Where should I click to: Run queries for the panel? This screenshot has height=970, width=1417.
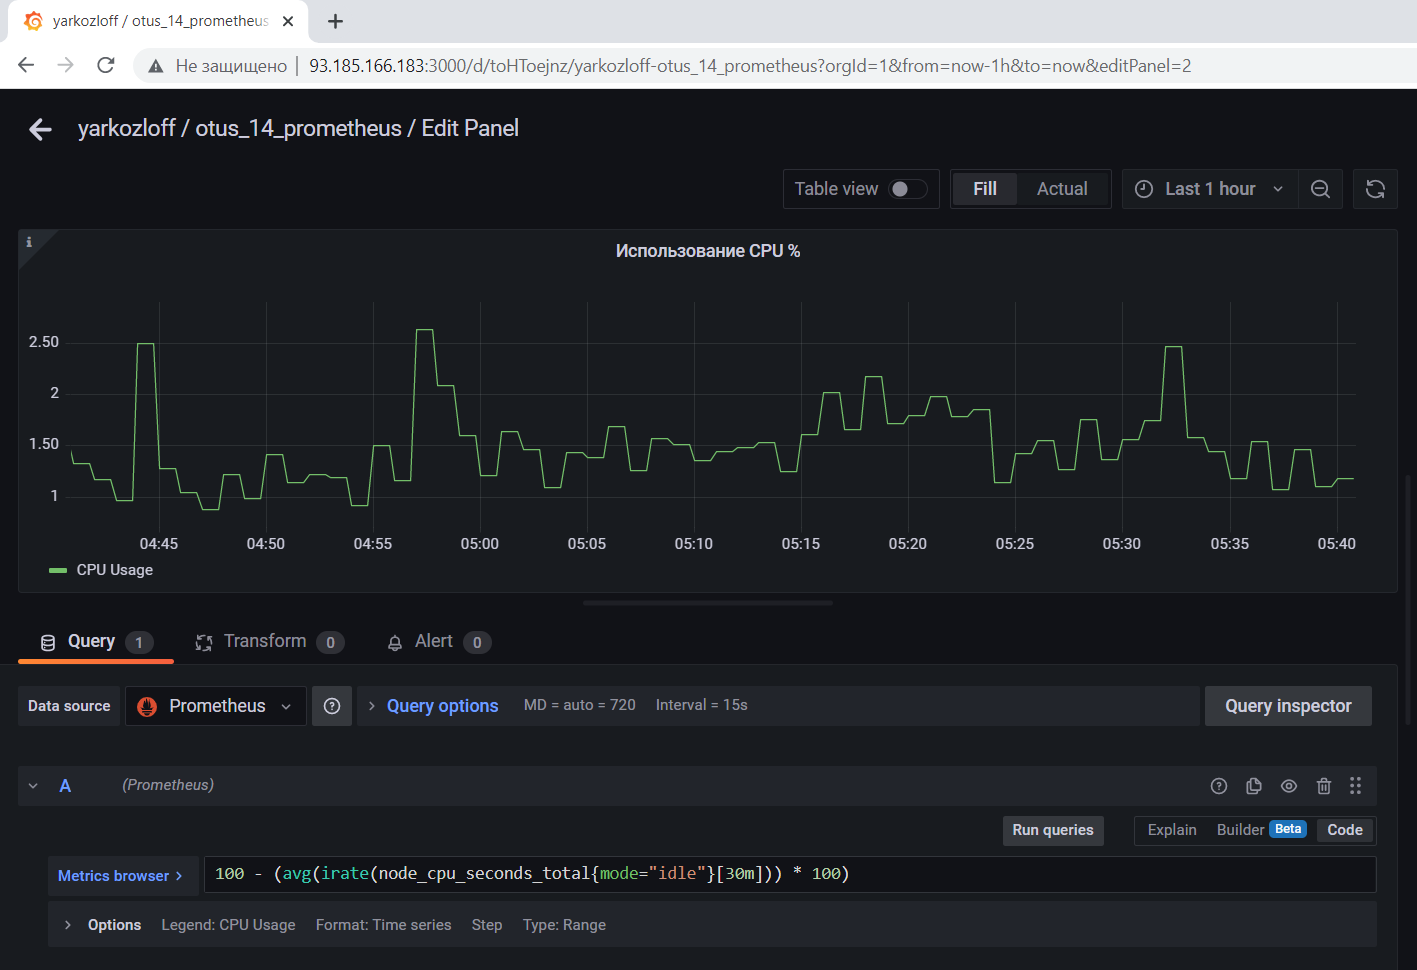[x=1053, y=830]
